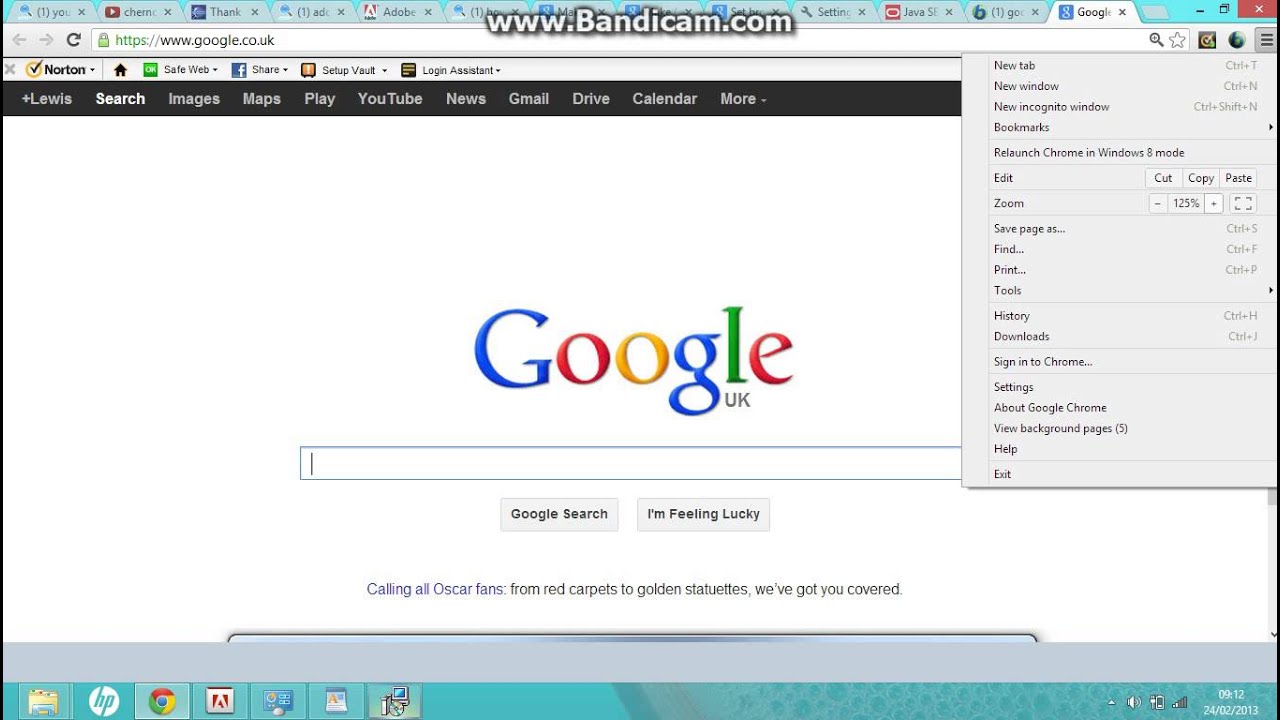
Task: Open the More dropdown in Google bar
Action: 743,99
